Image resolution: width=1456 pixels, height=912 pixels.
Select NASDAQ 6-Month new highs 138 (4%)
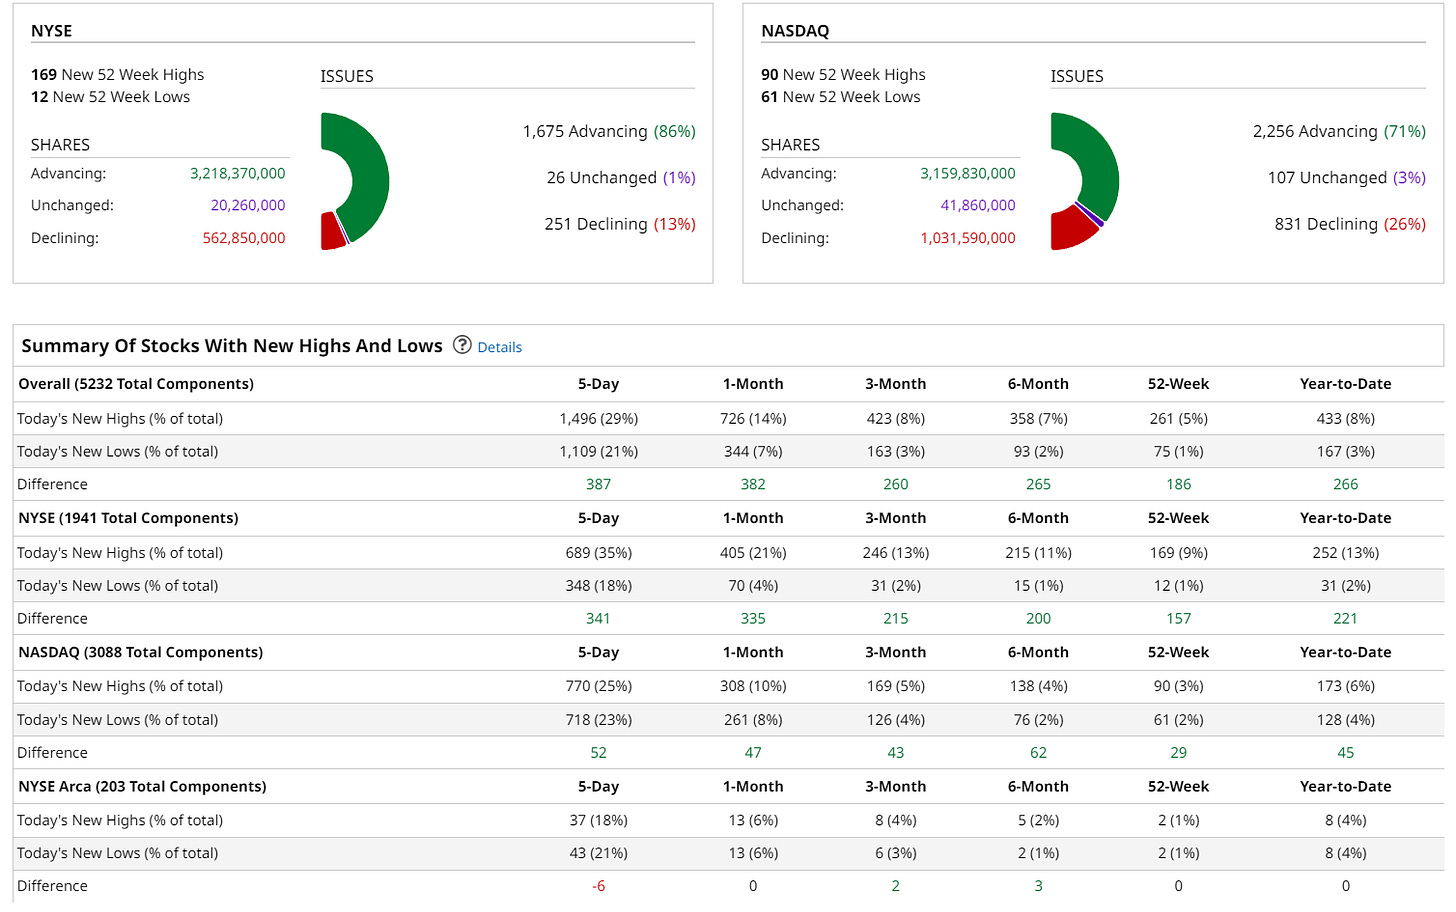tap(1039, 687)
